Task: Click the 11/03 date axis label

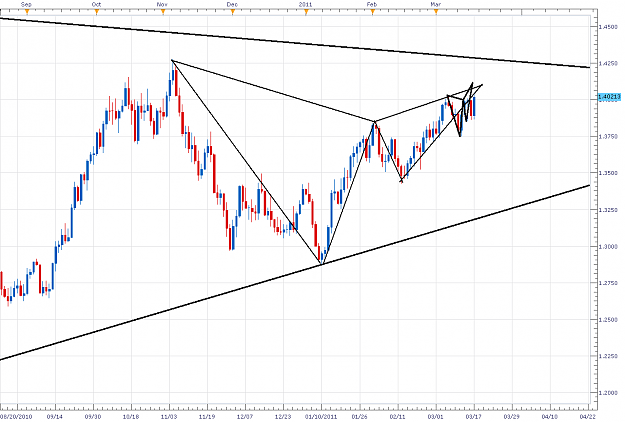Action: point(169,416)
